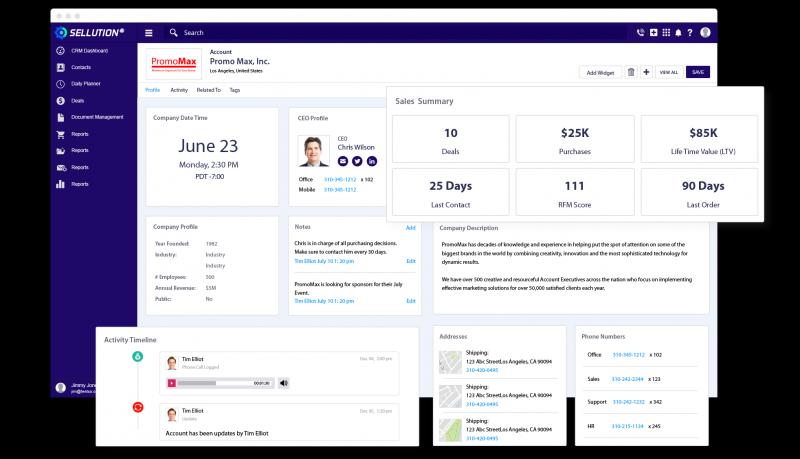
Task: Open the Related To tab
Action: point(209,90)
